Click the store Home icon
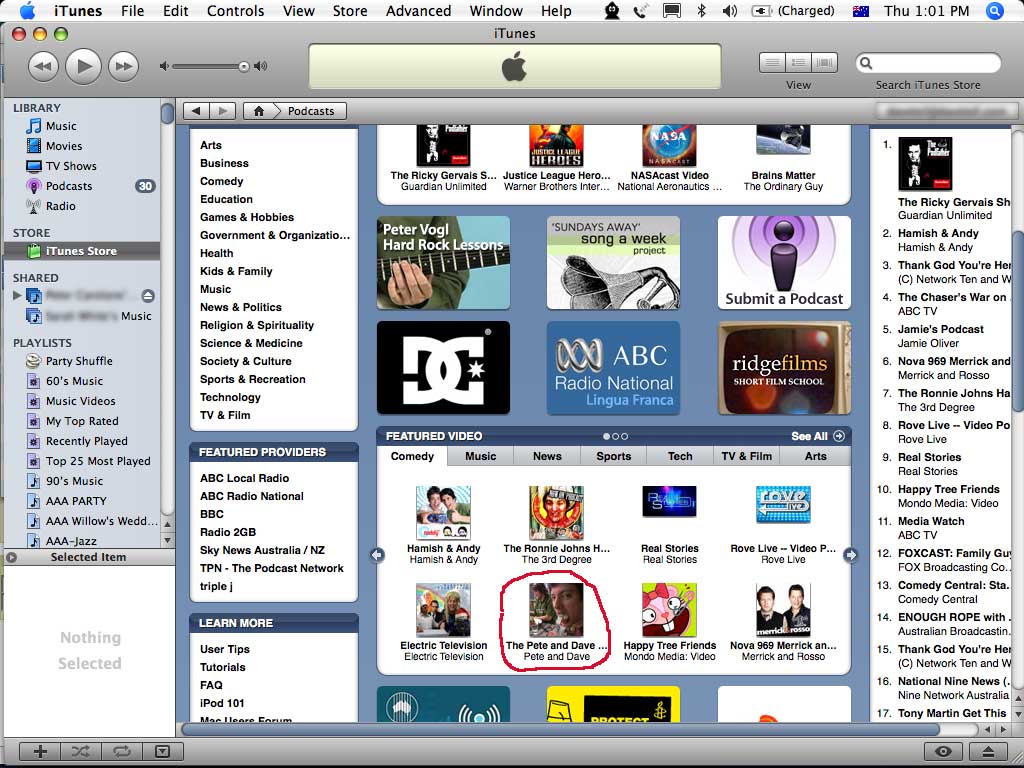Screen dimensions: 1024x768 pyautogui.click(x=259, y=111)
